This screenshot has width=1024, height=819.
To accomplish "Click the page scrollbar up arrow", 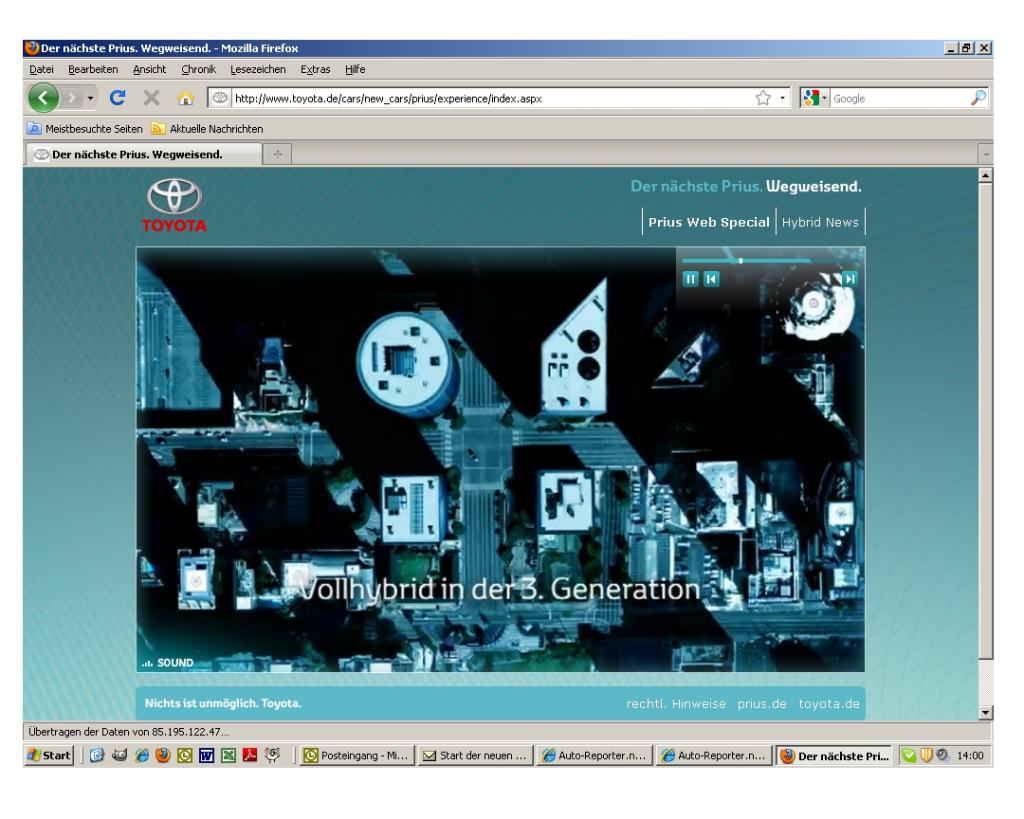I will click(x=985, y=176).
